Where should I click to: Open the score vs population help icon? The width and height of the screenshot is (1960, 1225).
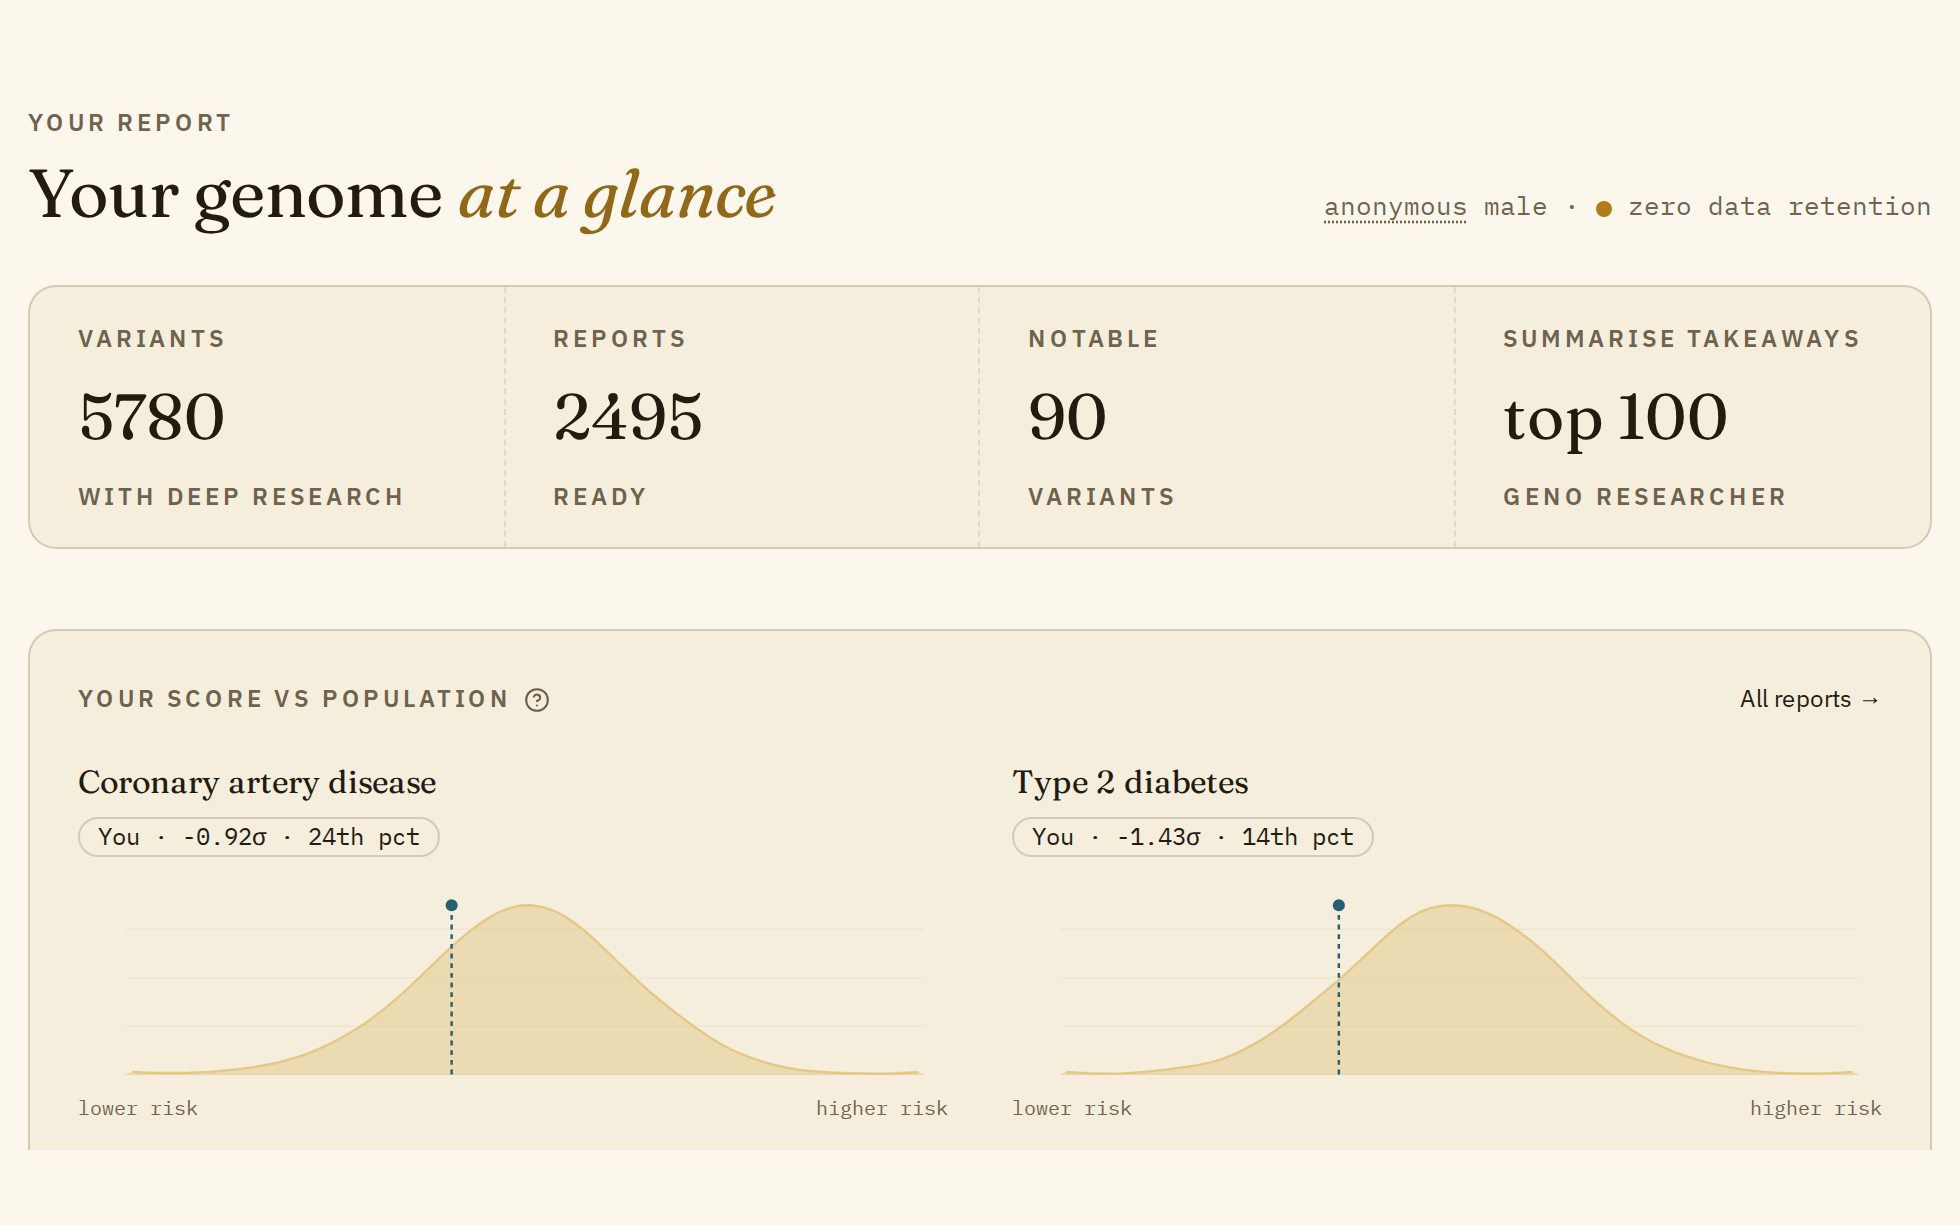click(537, 700)
